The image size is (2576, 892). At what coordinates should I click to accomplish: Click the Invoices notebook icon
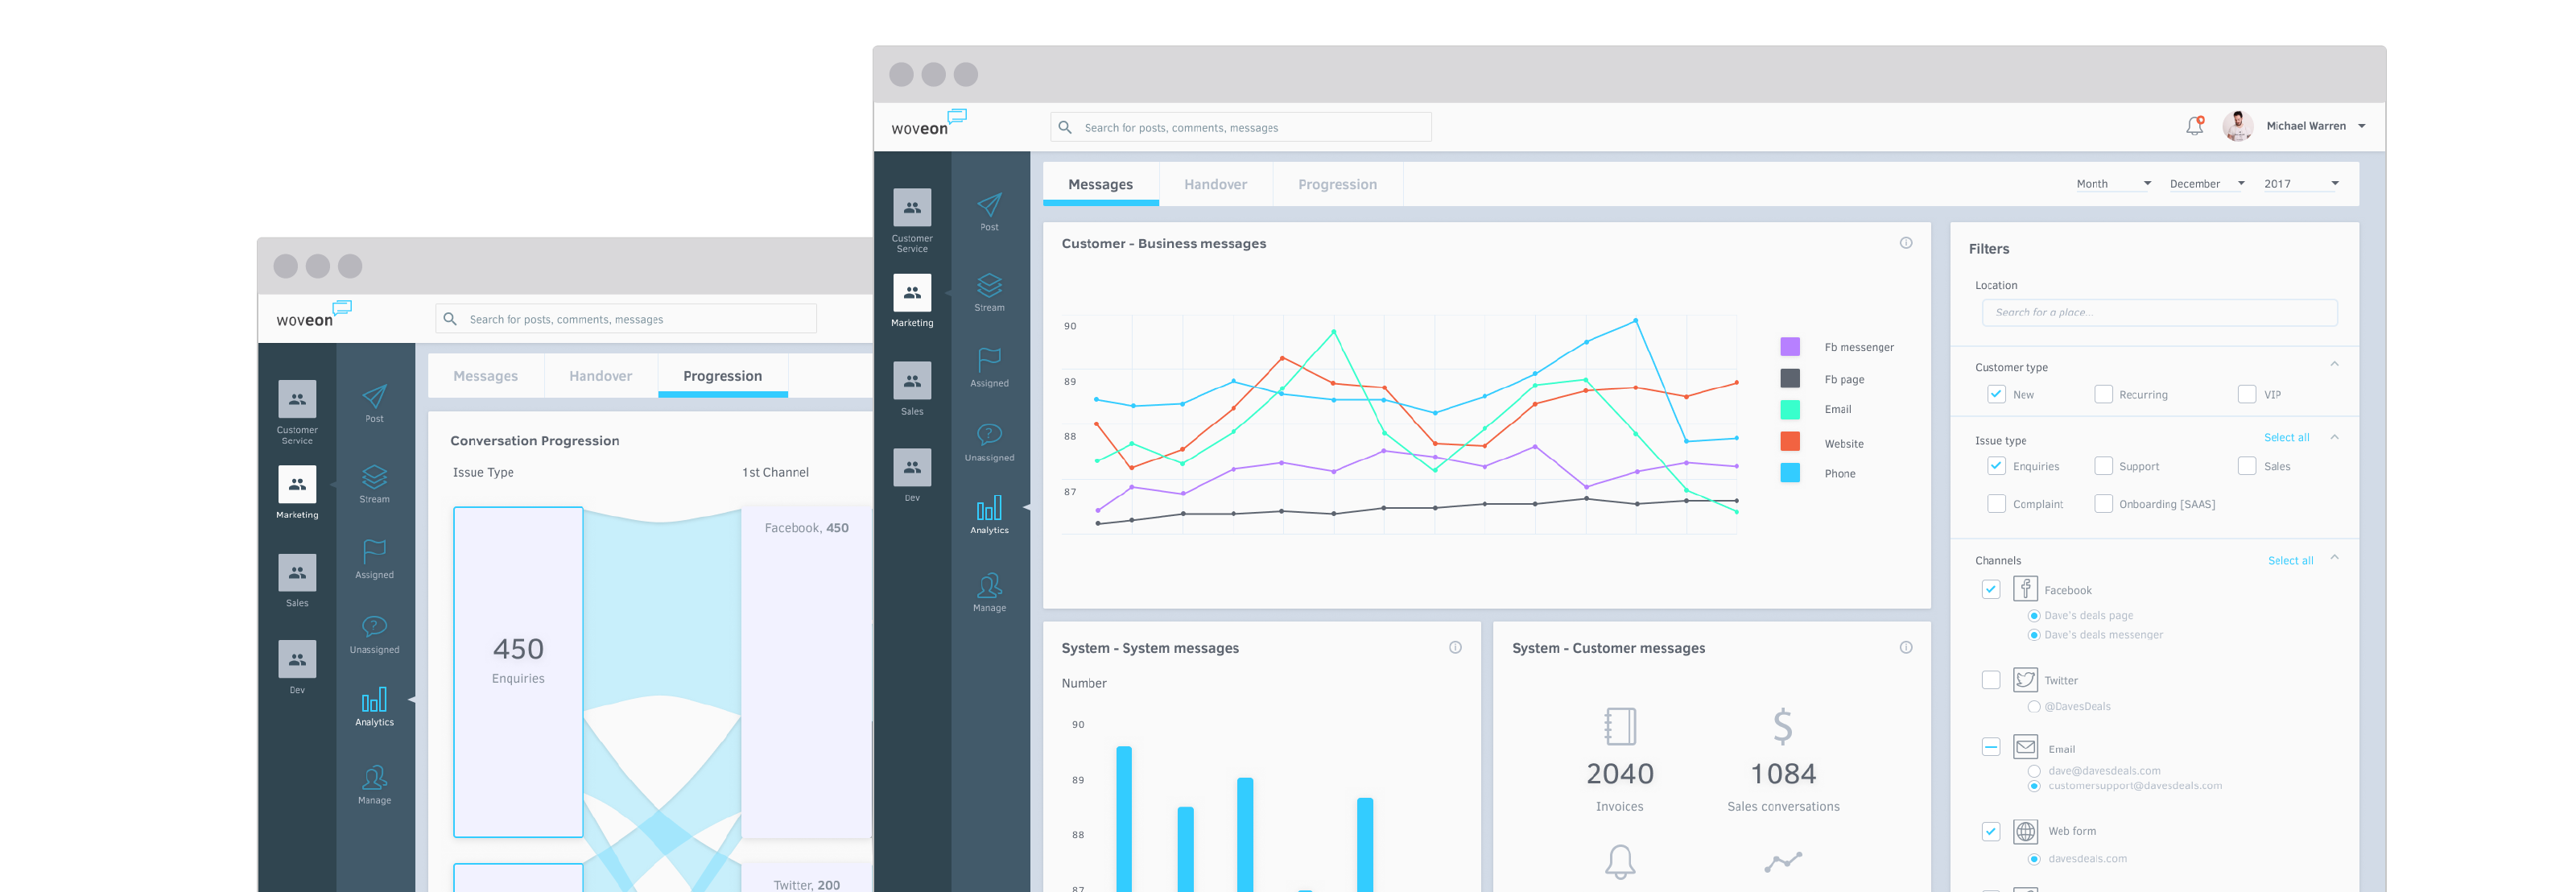tap(1620, 727)
